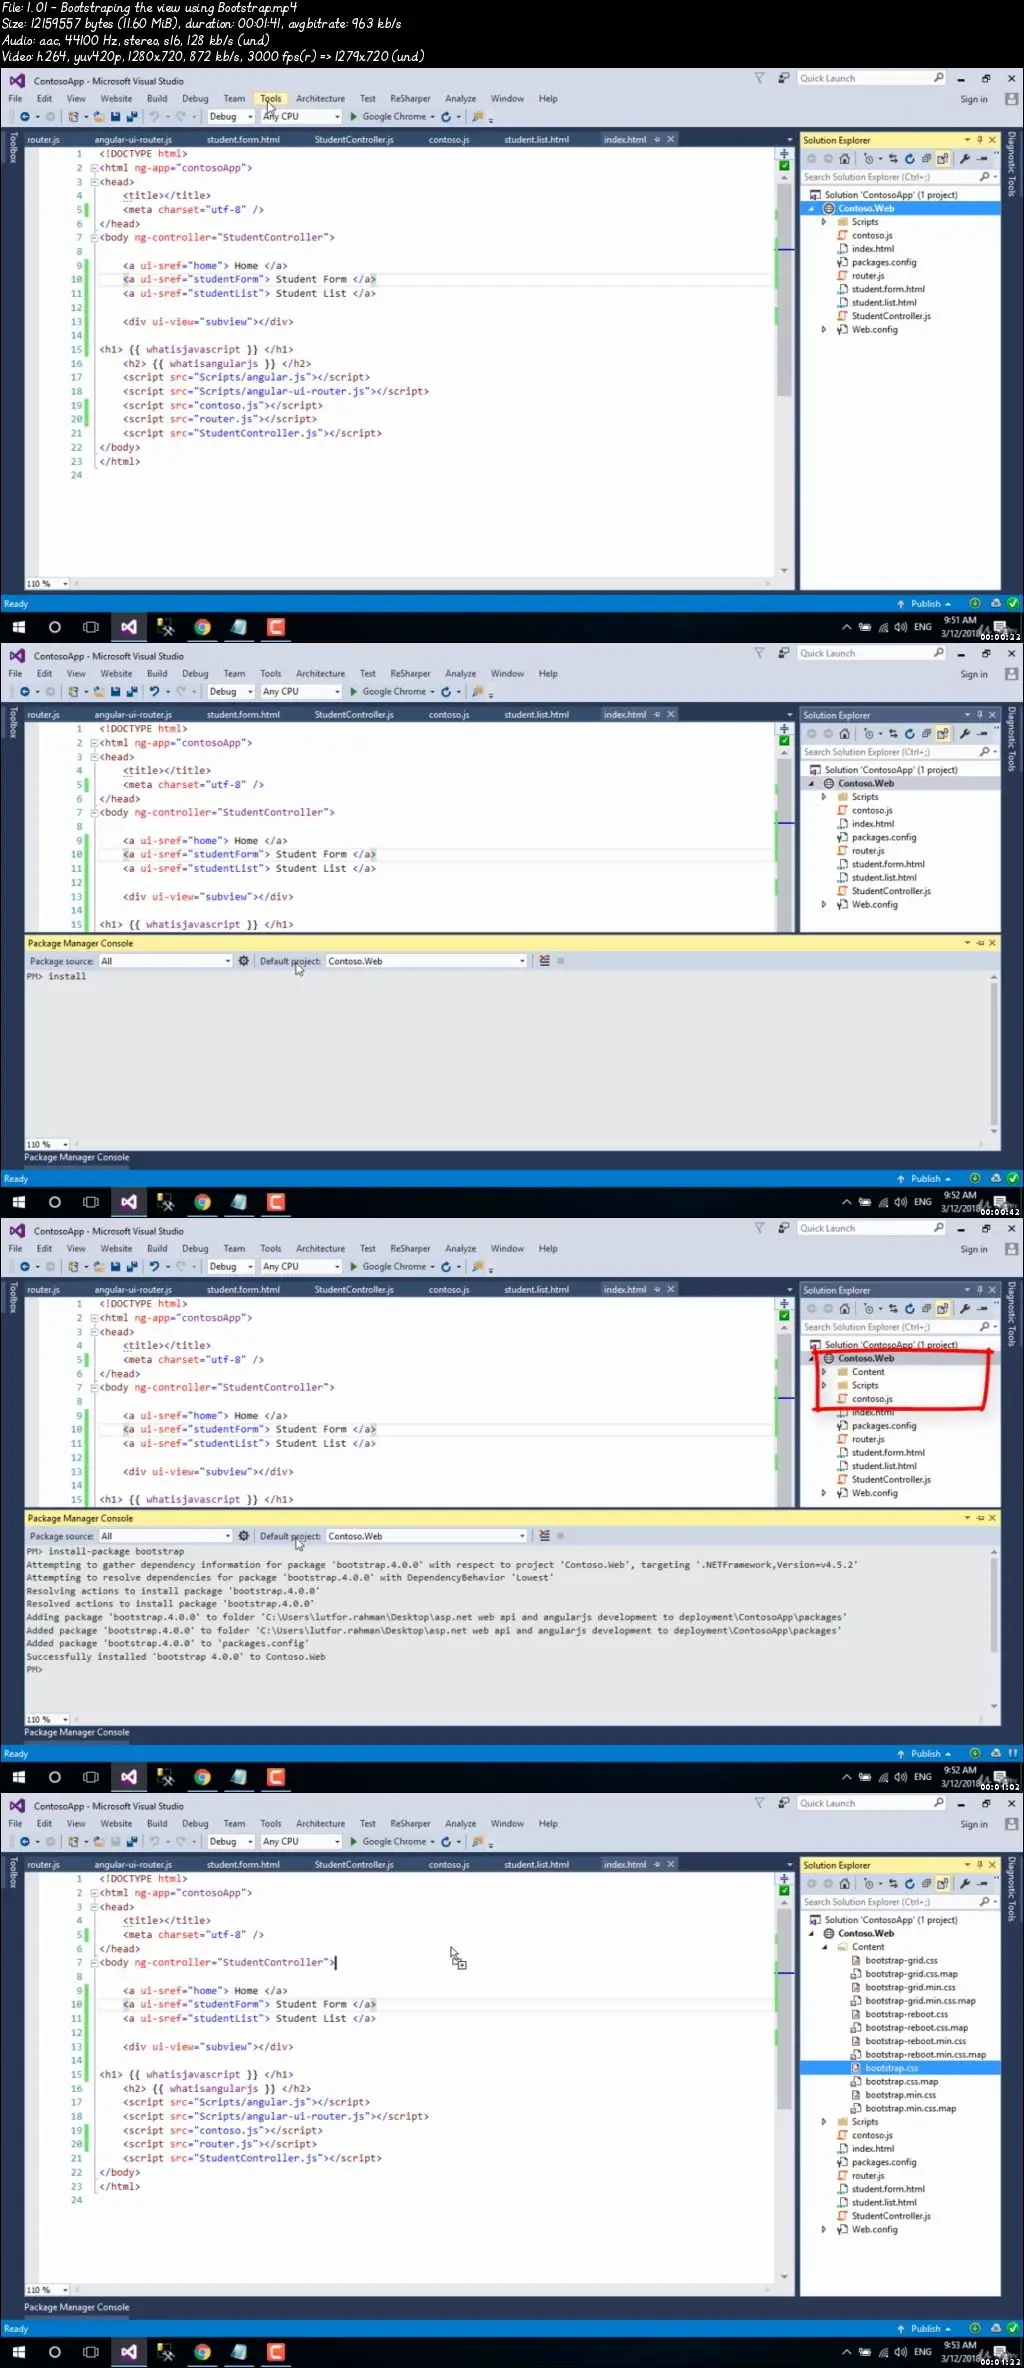Click the Clear Console icon in the second frame
1024x2368 pixels.
click(545, 961)
